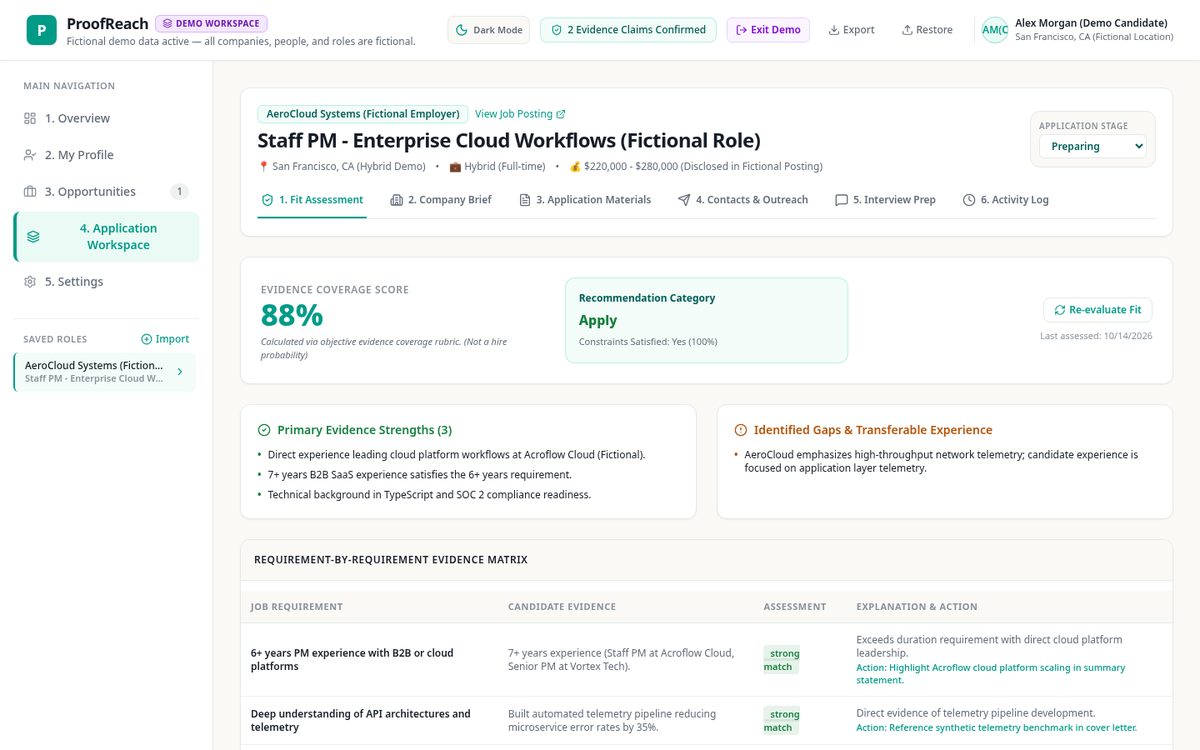Click the Constraints Satisfied: Yes (100%) text
The width and height of the screenshot is (1200, 750).
click(648, 342)
